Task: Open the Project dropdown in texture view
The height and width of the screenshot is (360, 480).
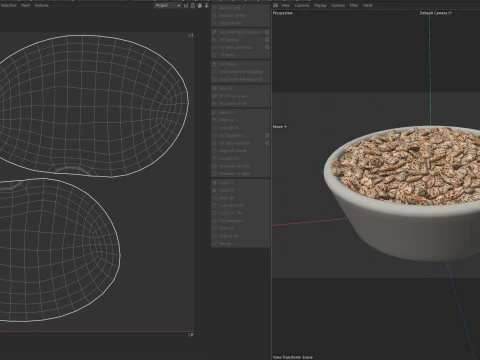Action: (167, 5)
